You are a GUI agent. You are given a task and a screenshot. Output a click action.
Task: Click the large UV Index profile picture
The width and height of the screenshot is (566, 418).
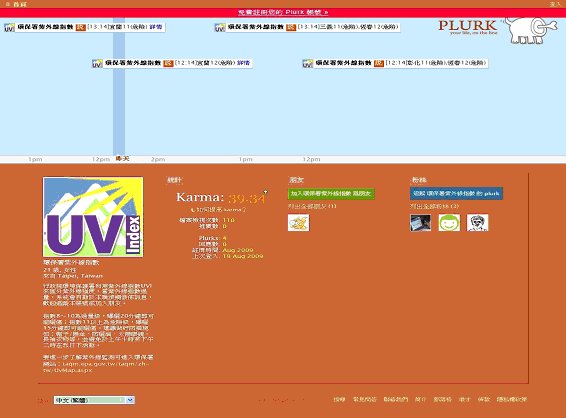[93, 217]
